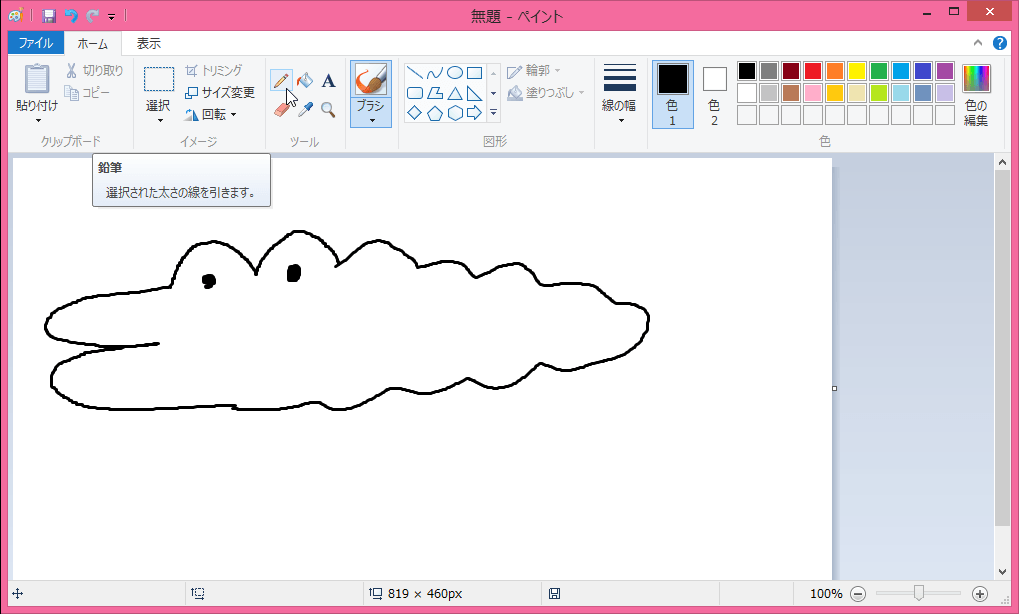Image resolution: width=1019 pixels, height=614 pixels.
Task: Click the paste clipboard icon
Action: click(37, 79)
